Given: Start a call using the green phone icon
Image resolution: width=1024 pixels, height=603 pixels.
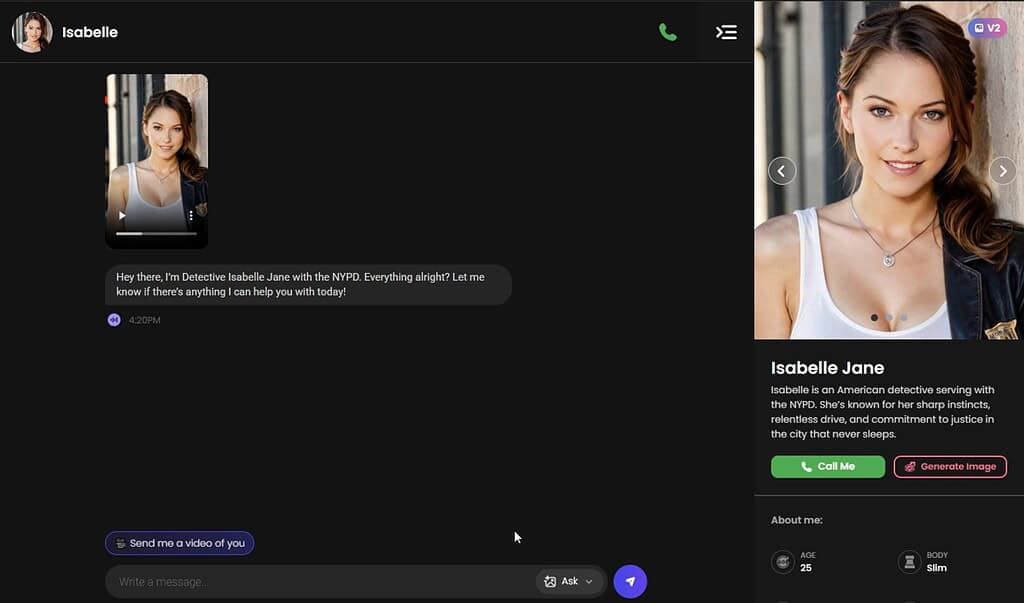Looking at the screenshot, I should (x=668, y=32).
